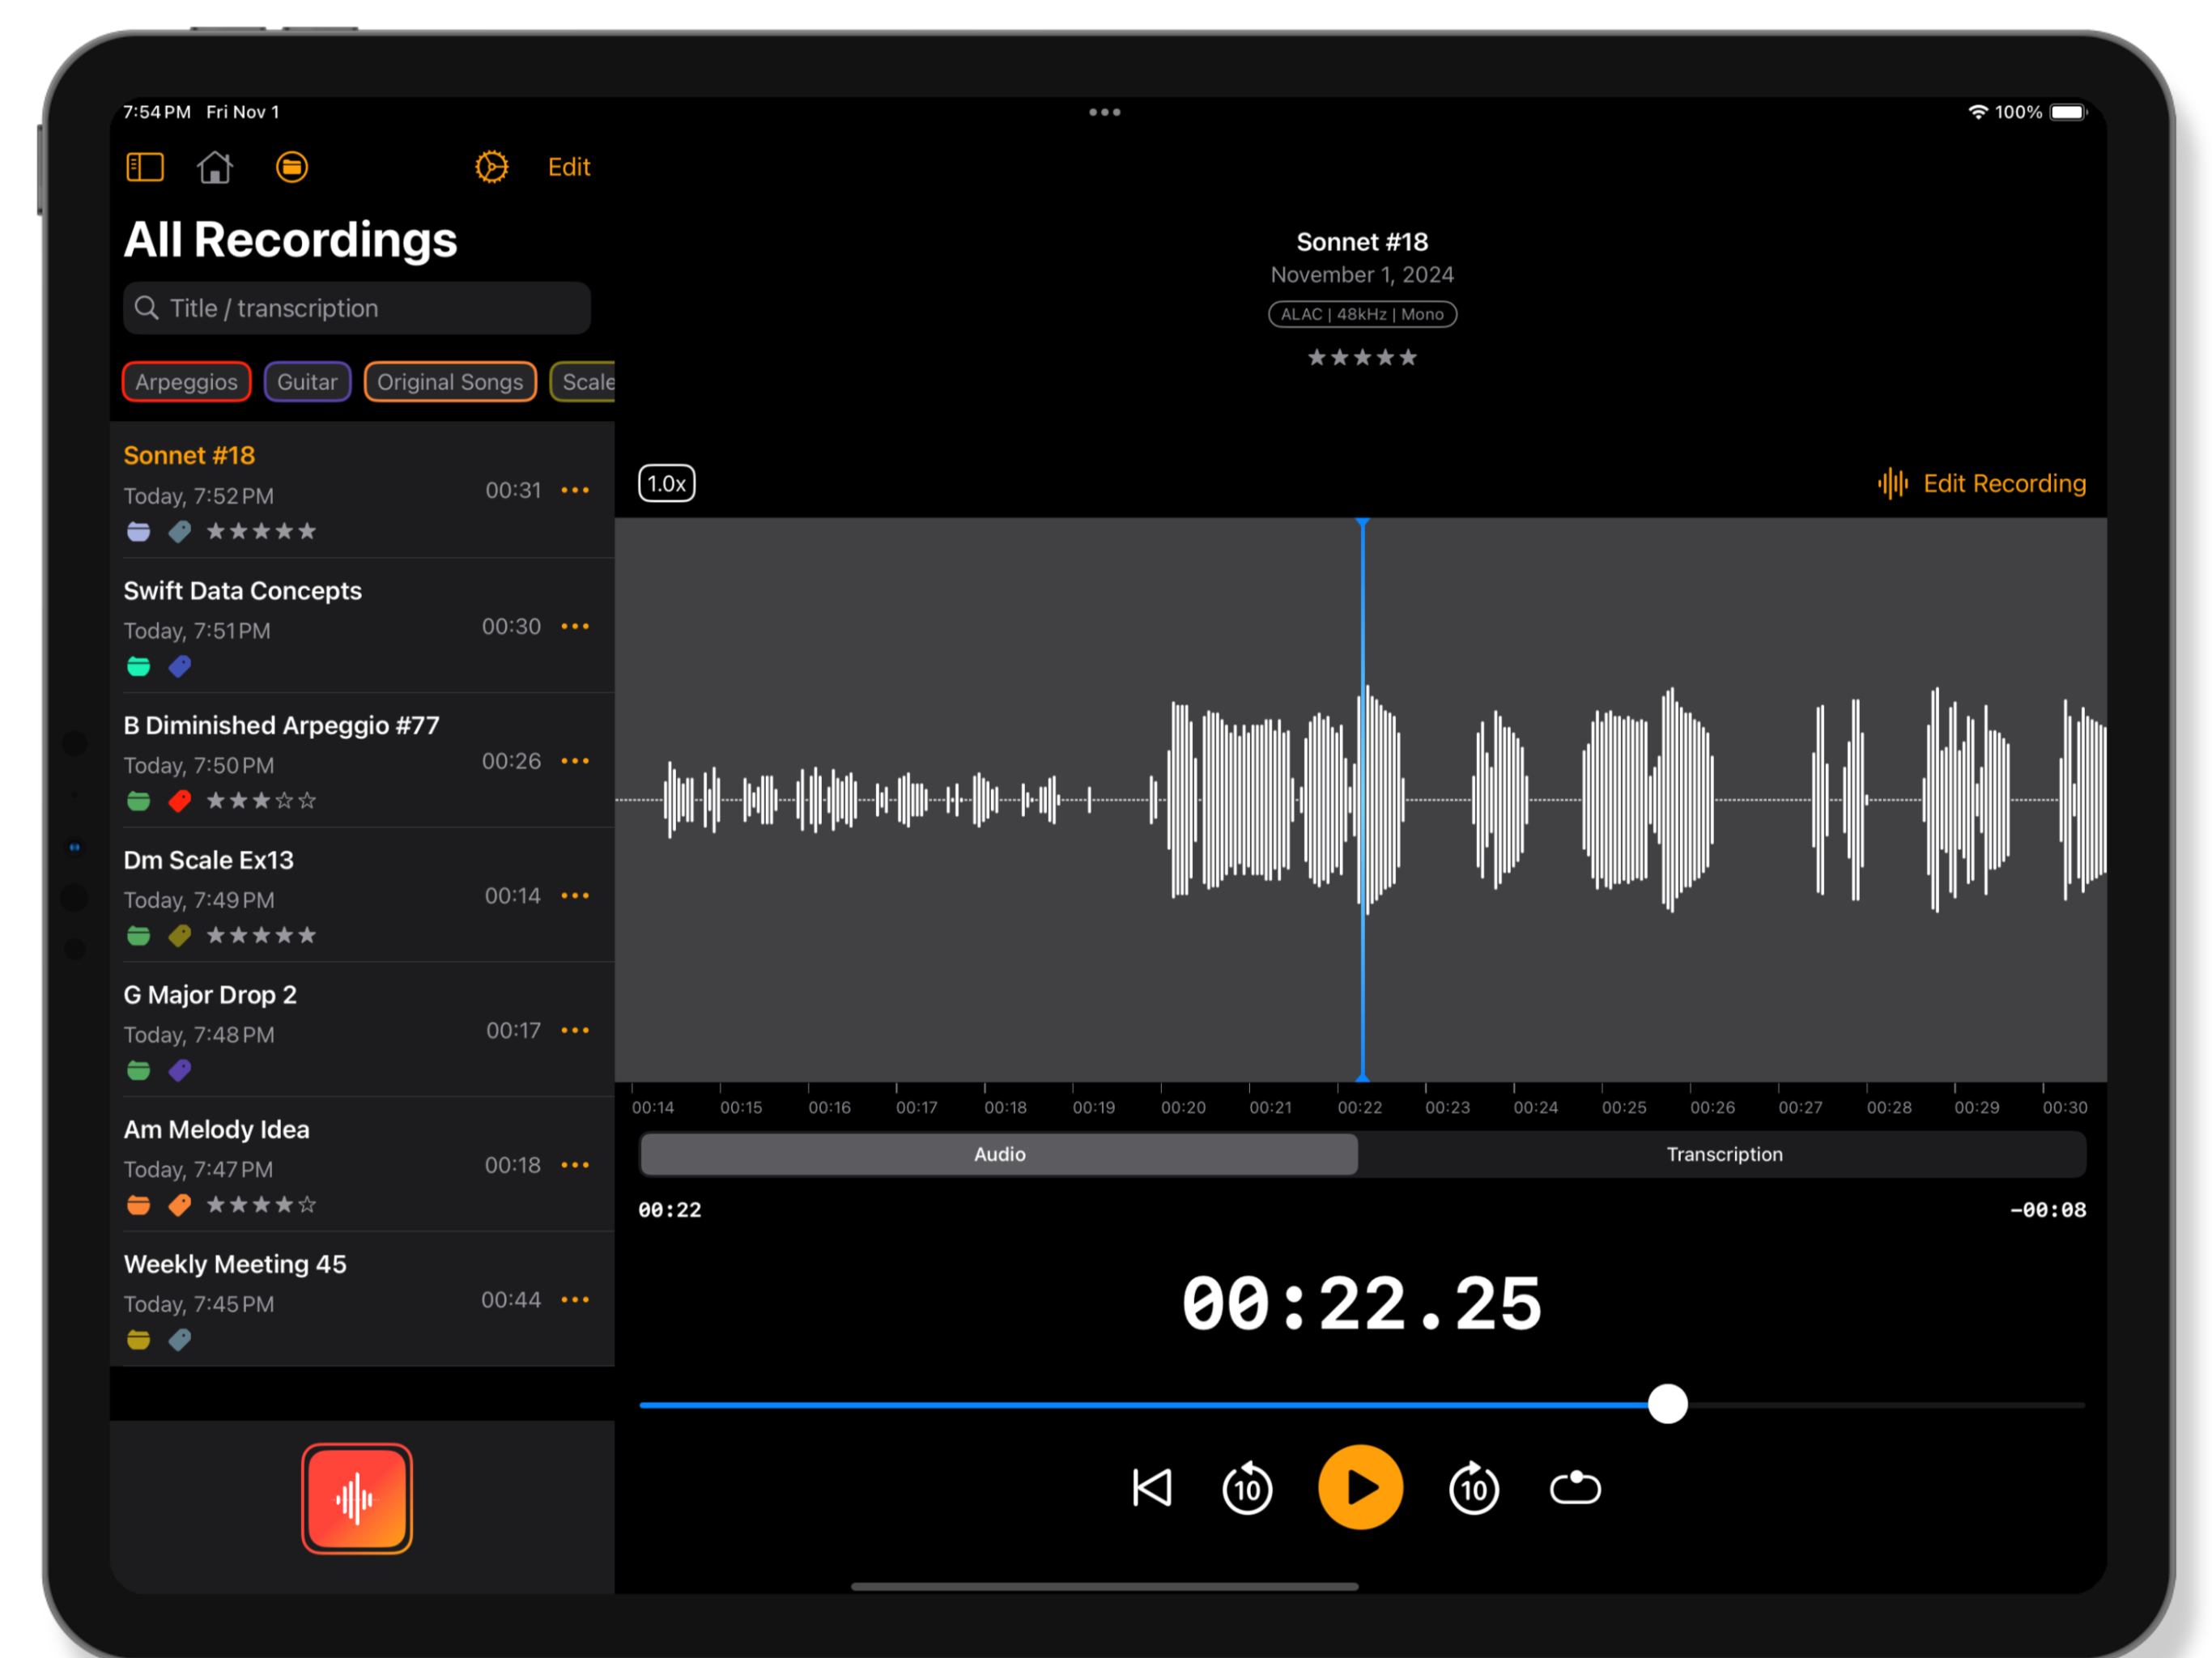The image size is (2212, 1658).
Task: Filter recordings by the Arpeggios tag
Action: click(x=186, y=381)
